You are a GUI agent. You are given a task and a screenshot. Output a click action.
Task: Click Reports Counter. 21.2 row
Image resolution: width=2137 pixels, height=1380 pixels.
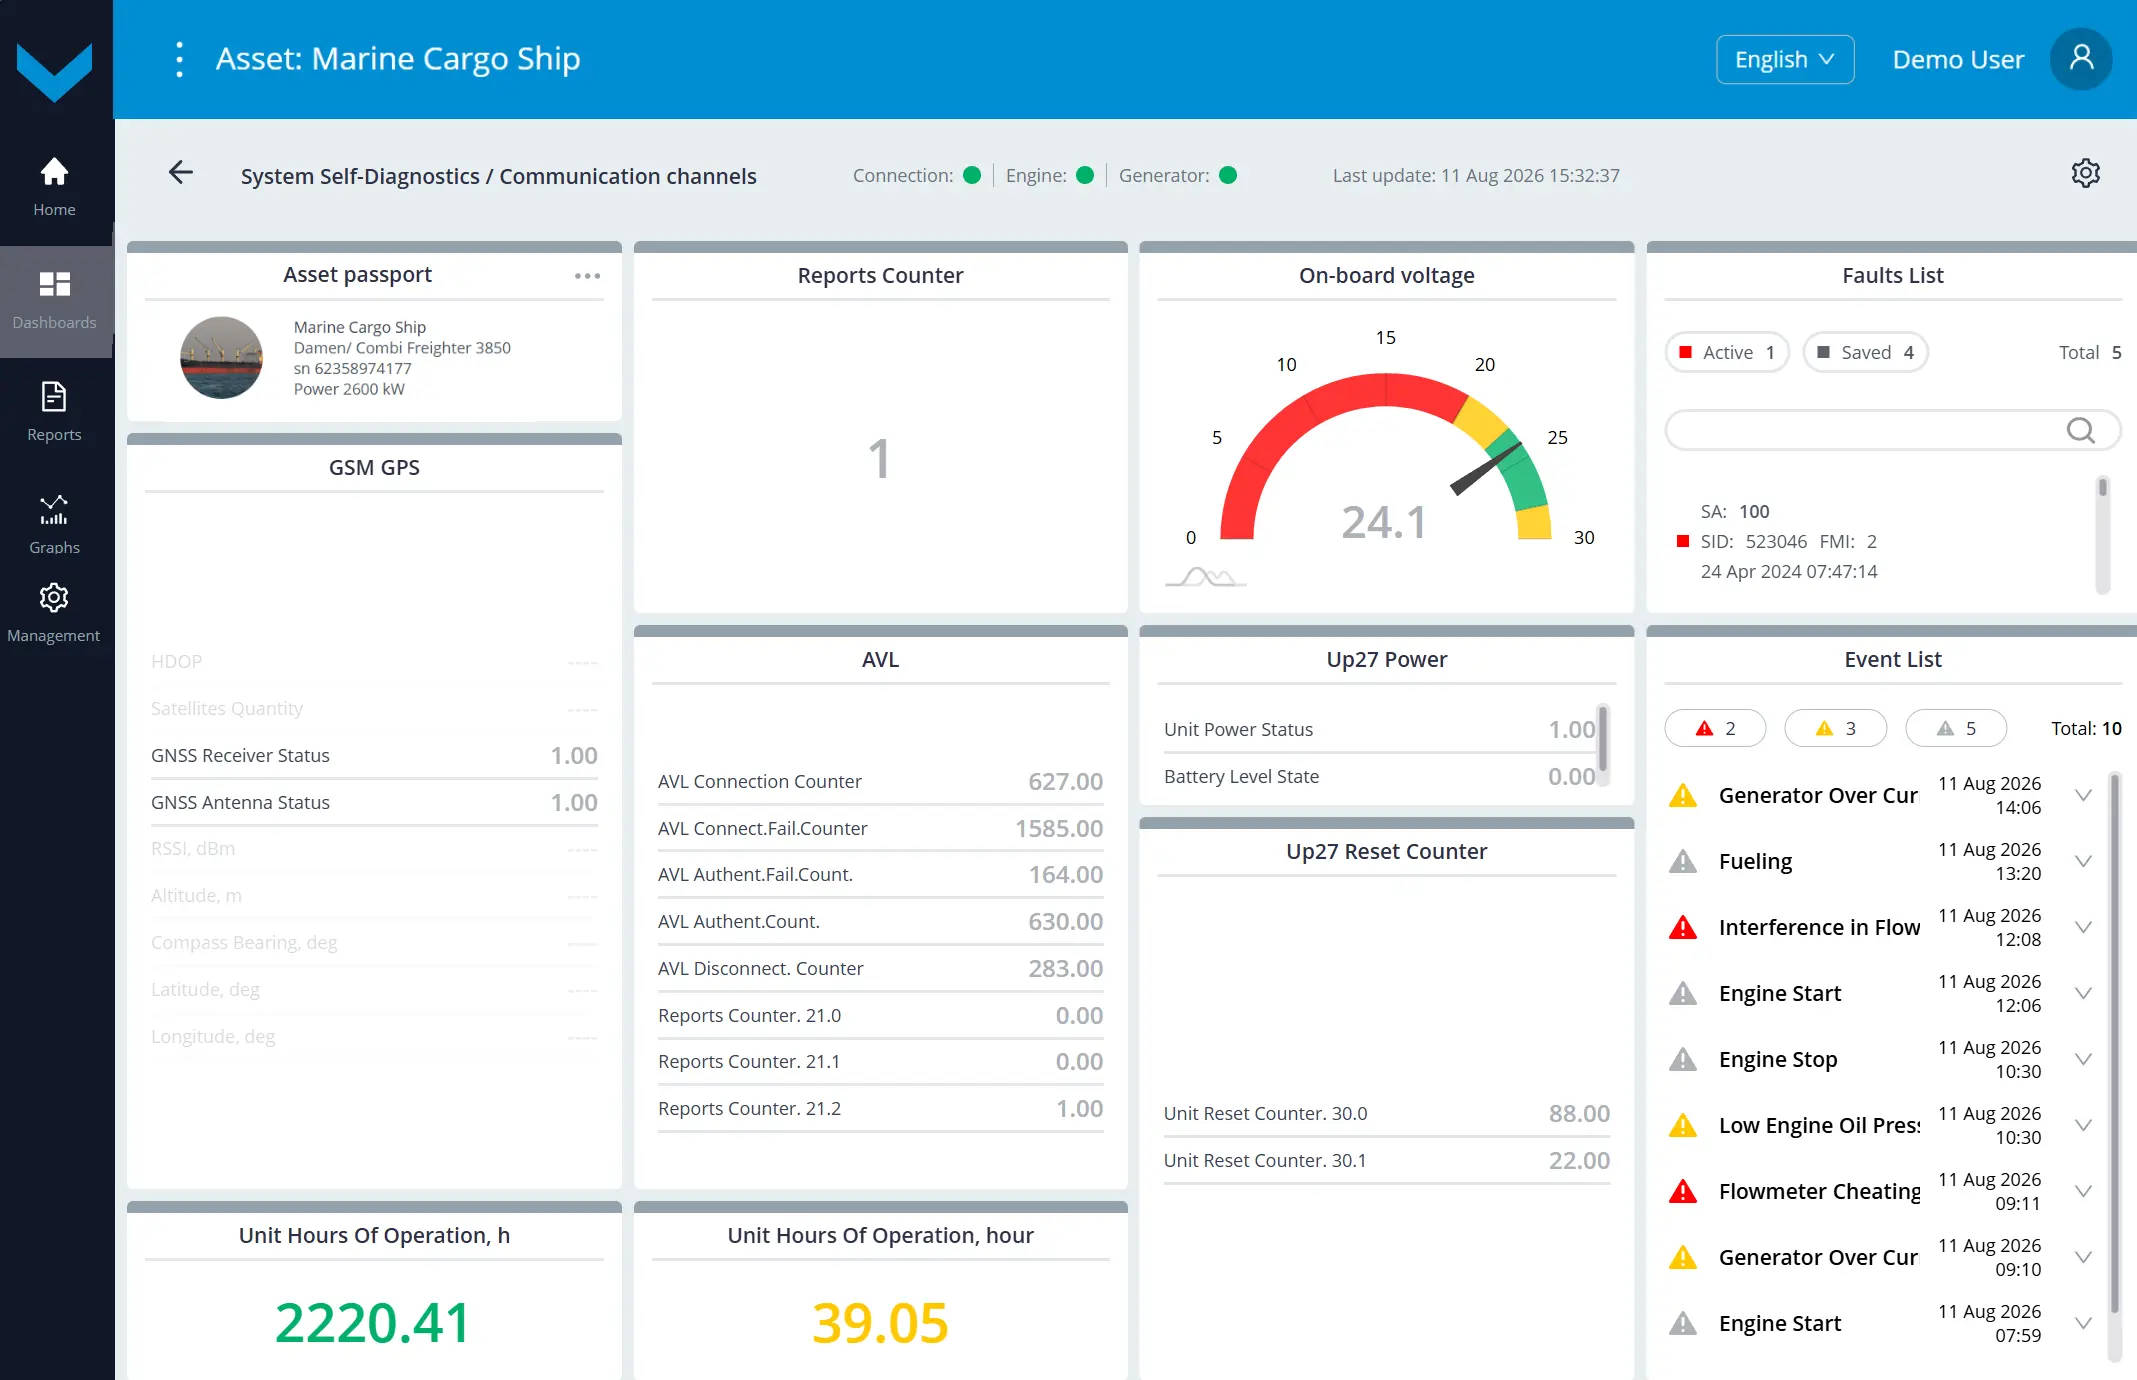(x=880, y=1109)
